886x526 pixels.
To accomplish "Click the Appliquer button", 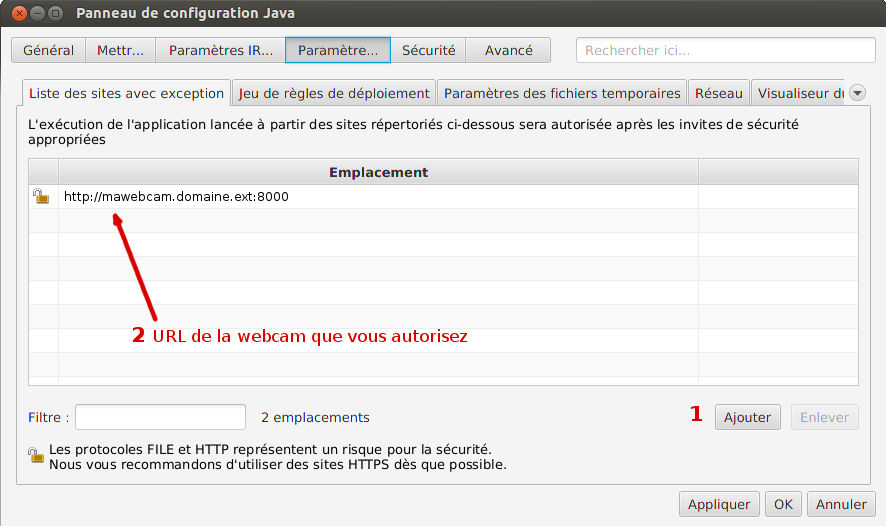I will pyautogui.click(x=719, y=504).
